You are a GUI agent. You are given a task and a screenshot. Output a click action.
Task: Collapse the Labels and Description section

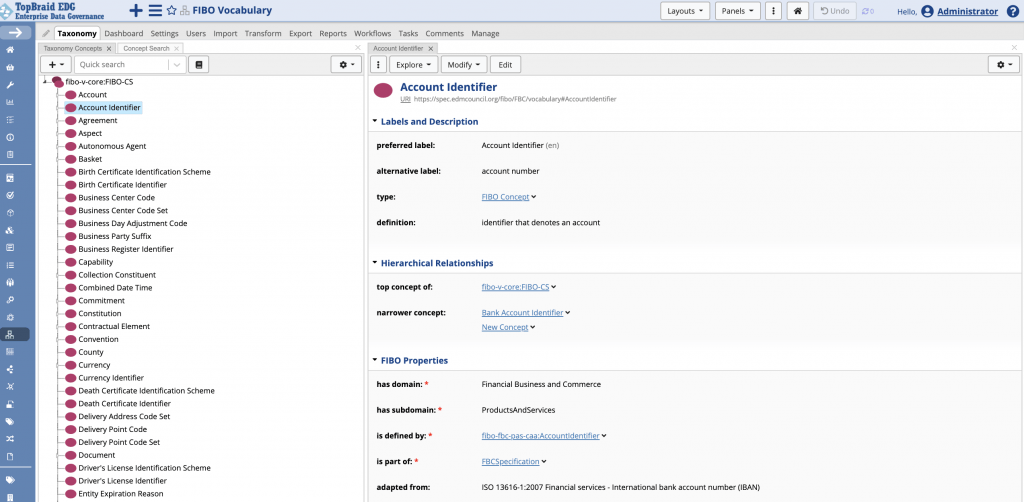[x=375, y=121]
